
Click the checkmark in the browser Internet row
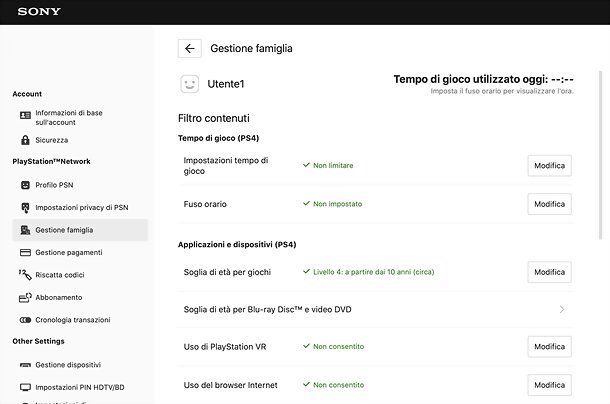(307, 385)
